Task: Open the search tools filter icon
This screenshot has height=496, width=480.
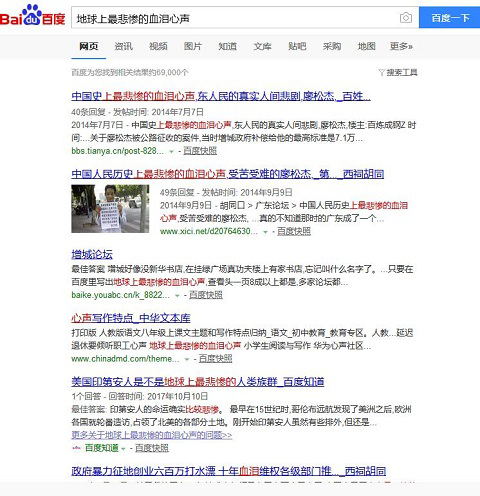Action: click(x=382, y=72)
